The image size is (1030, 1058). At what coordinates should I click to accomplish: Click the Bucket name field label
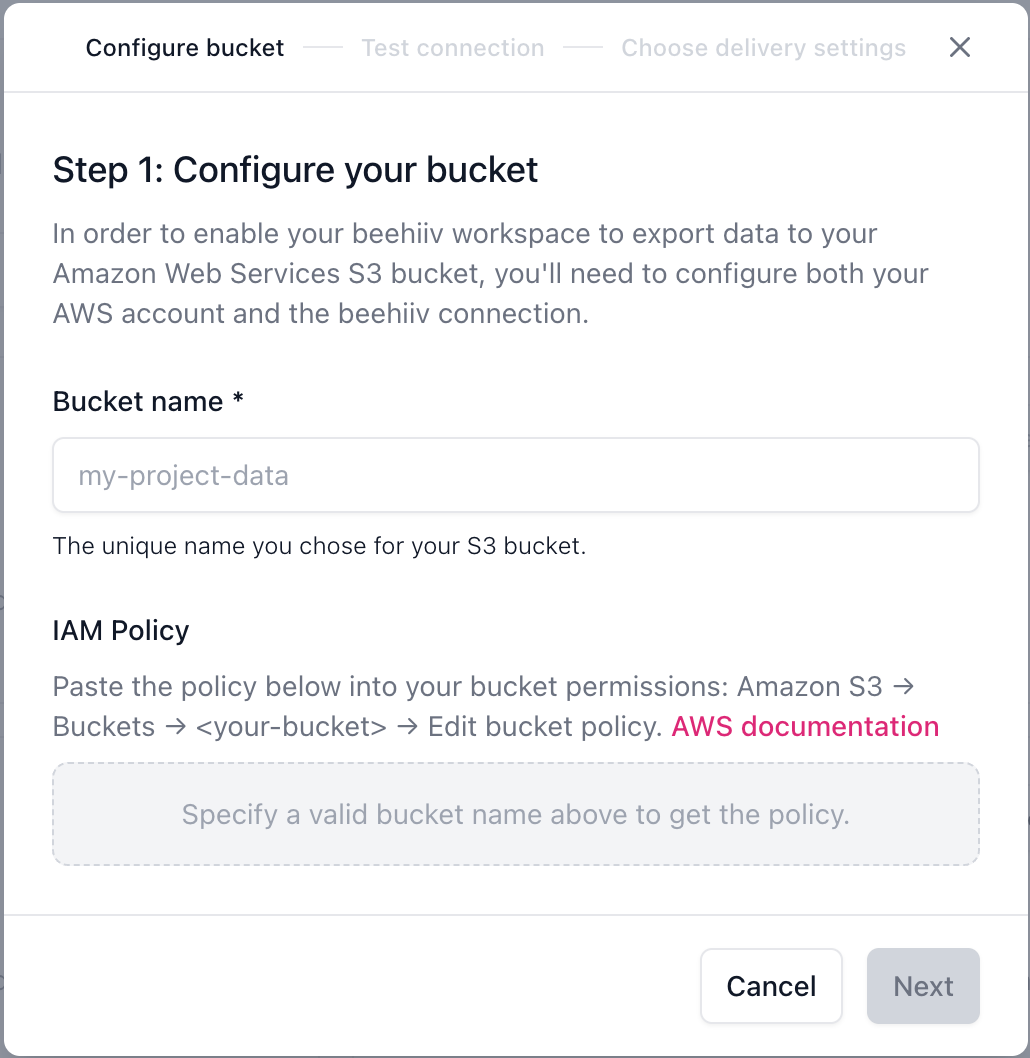click(x=138, y=402)
